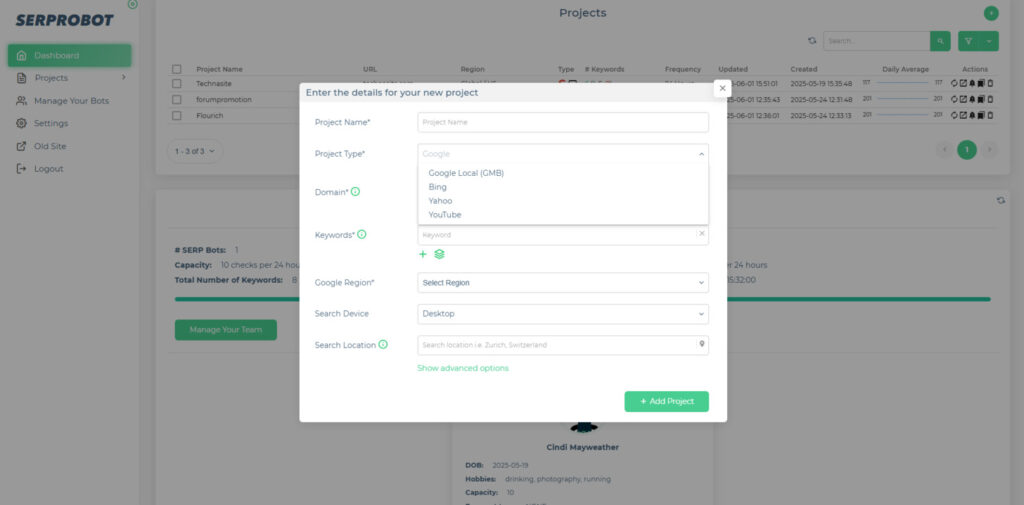Click the green plus icon under Keywords
The height and width of the screenshot is (505, 1024).
(423, 255)
